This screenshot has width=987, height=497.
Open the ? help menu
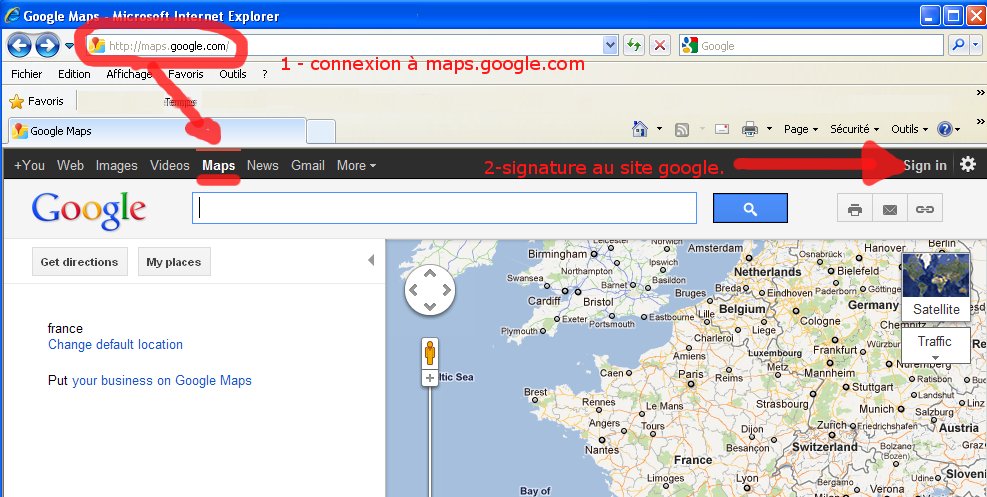264,74
